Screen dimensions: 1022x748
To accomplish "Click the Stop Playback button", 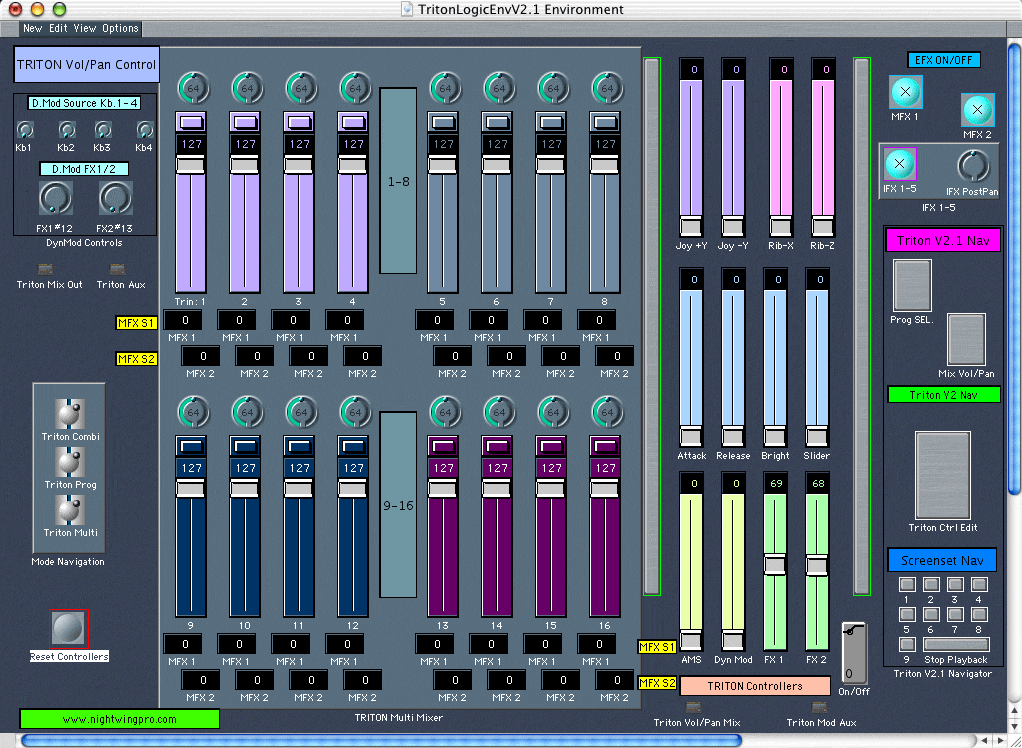I will [955, 644].
